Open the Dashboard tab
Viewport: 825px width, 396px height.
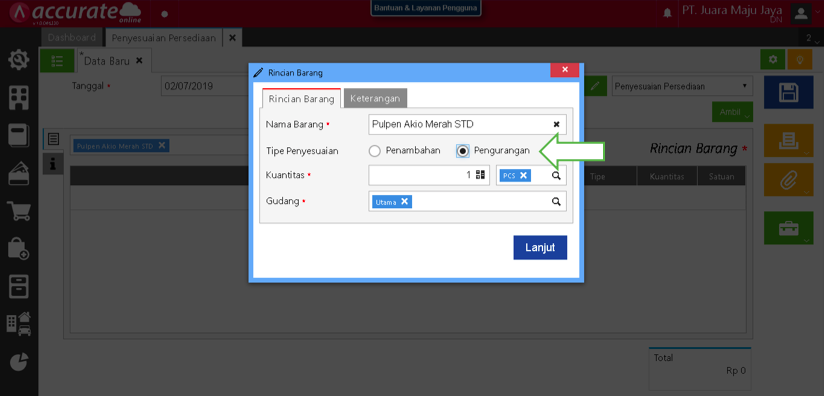point(72,38)
